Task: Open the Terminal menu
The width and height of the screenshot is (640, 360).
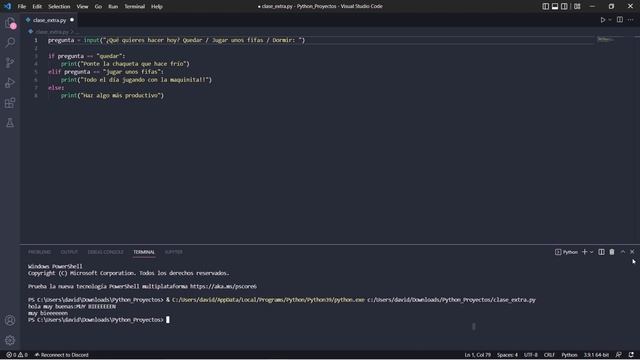Action: tap(135, 7)
